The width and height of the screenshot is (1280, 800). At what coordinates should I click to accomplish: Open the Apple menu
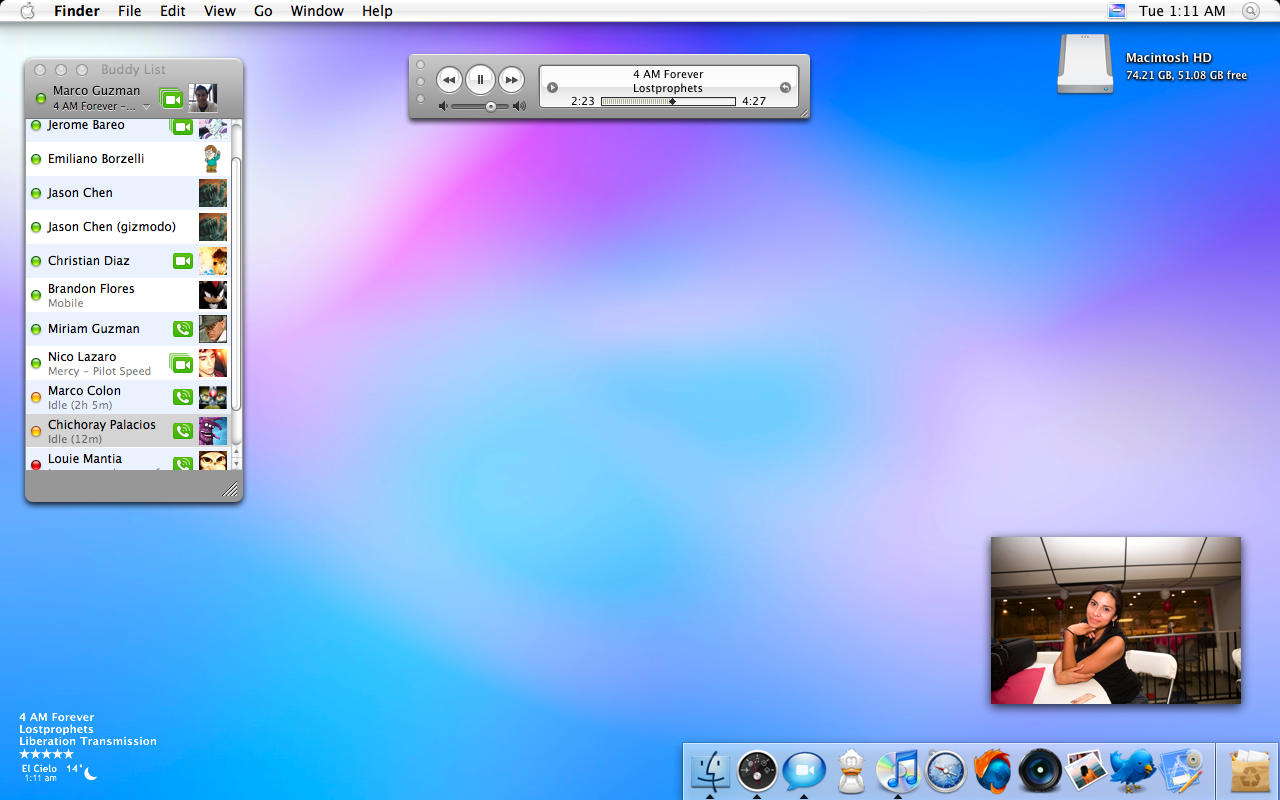click(27, 11)
